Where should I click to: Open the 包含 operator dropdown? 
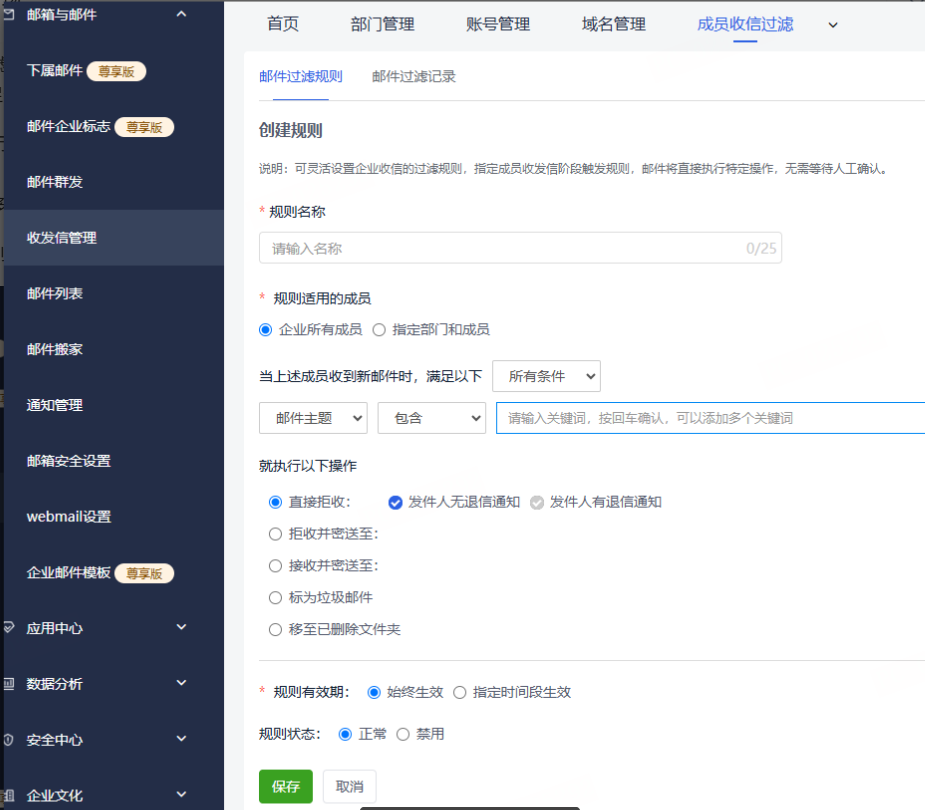432,418
